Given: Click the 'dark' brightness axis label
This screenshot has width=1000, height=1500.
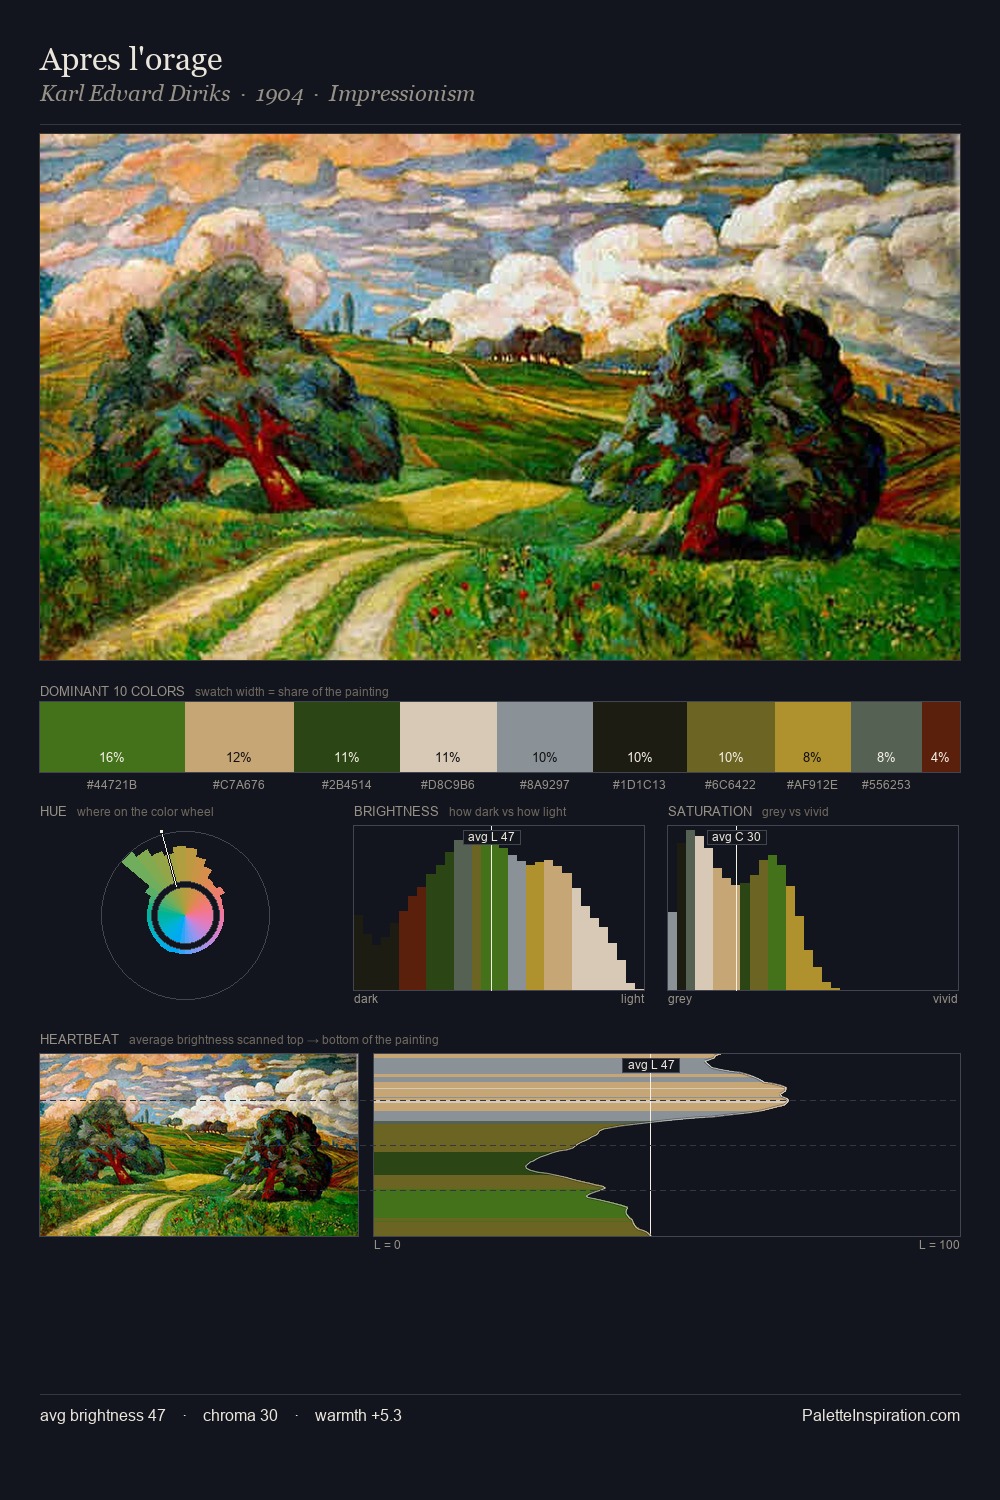Looking at the screenshot, I should click(x=366, y=999).
